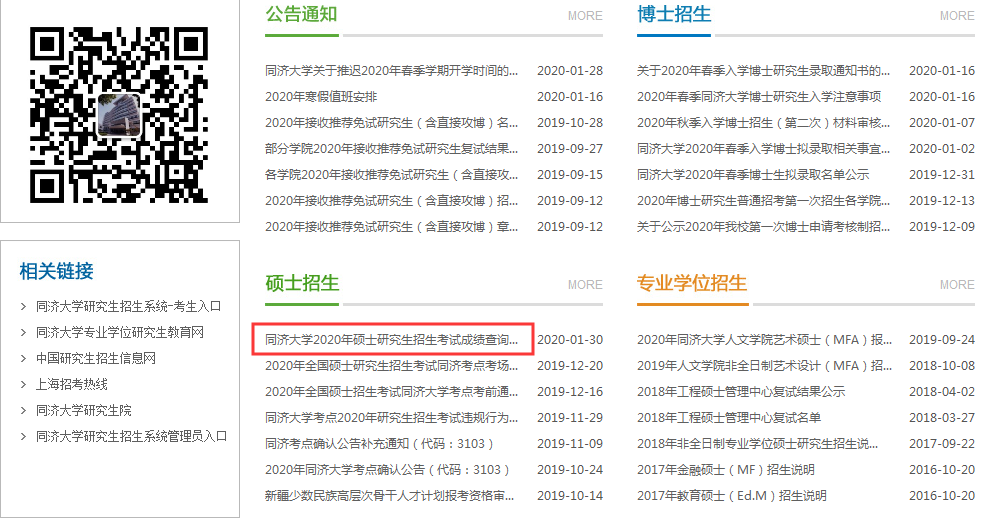This screenshot has height=520, width=1001.
Task: Open the 2020年寒假值班安排 announcement
Action: point(321,97)
